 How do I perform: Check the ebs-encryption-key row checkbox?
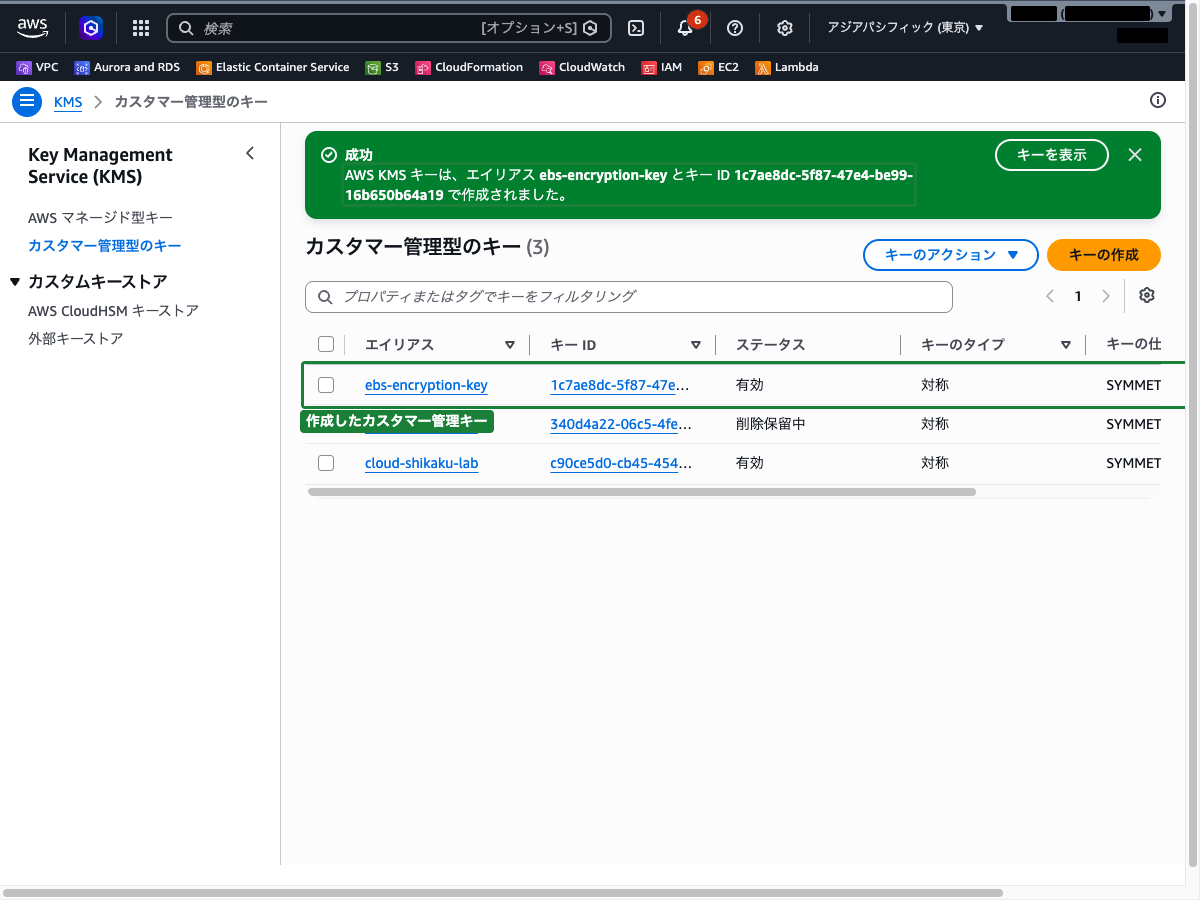click(326, 385)
